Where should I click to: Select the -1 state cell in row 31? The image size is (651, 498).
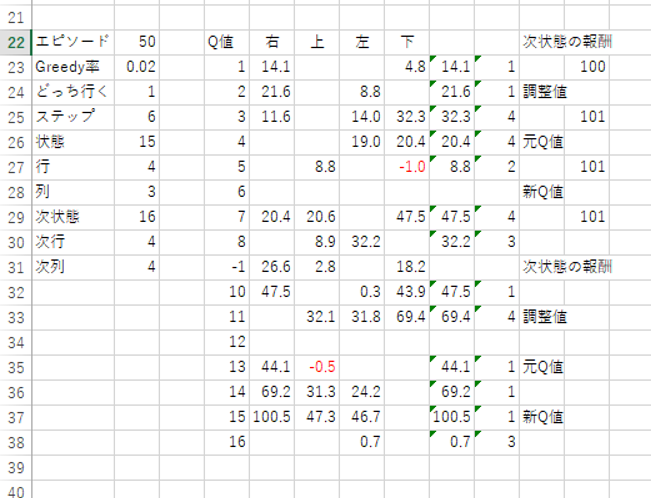pos(227,267)
